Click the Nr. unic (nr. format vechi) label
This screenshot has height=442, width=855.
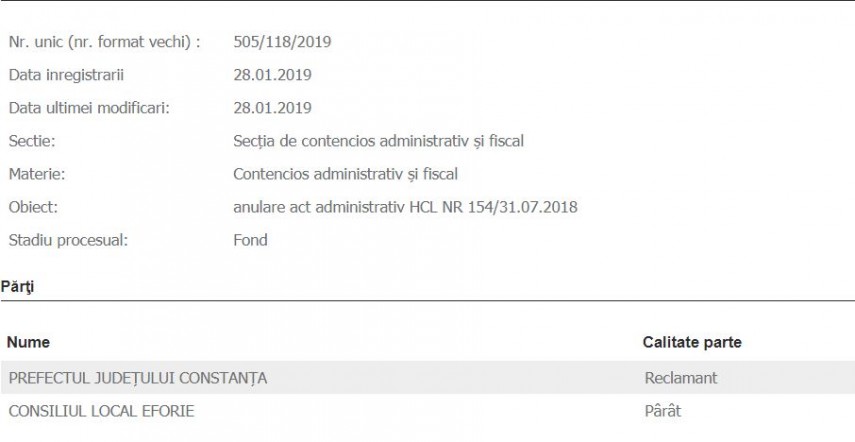105,42
